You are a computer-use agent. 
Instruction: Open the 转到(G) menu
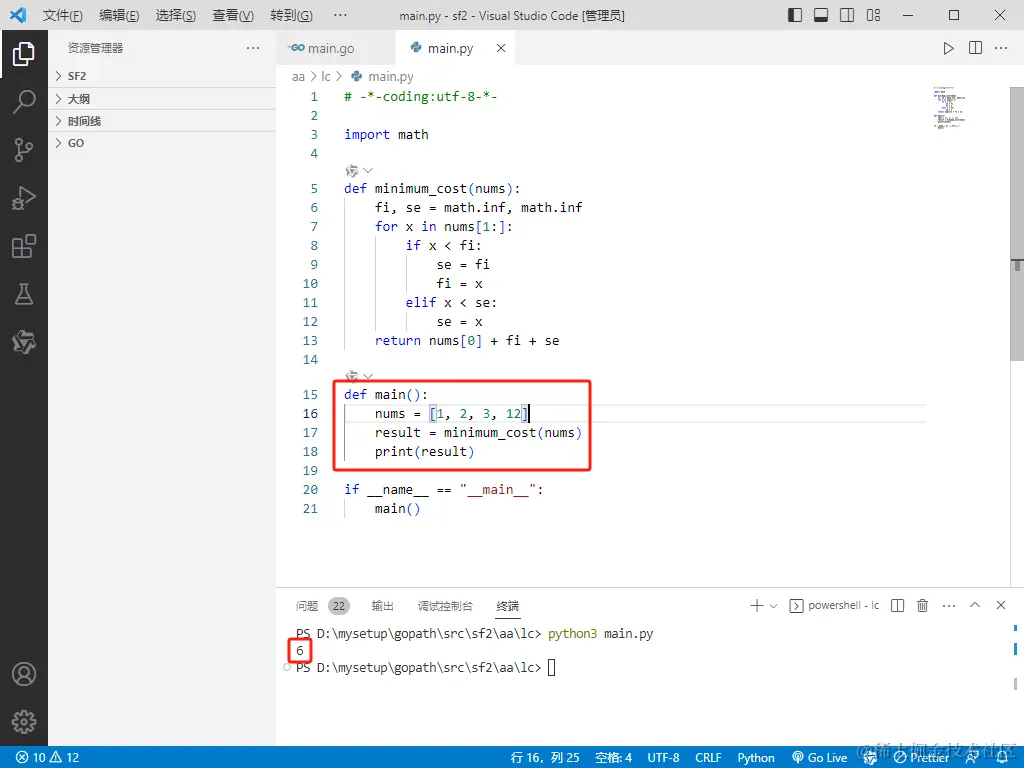click(291, 15)
